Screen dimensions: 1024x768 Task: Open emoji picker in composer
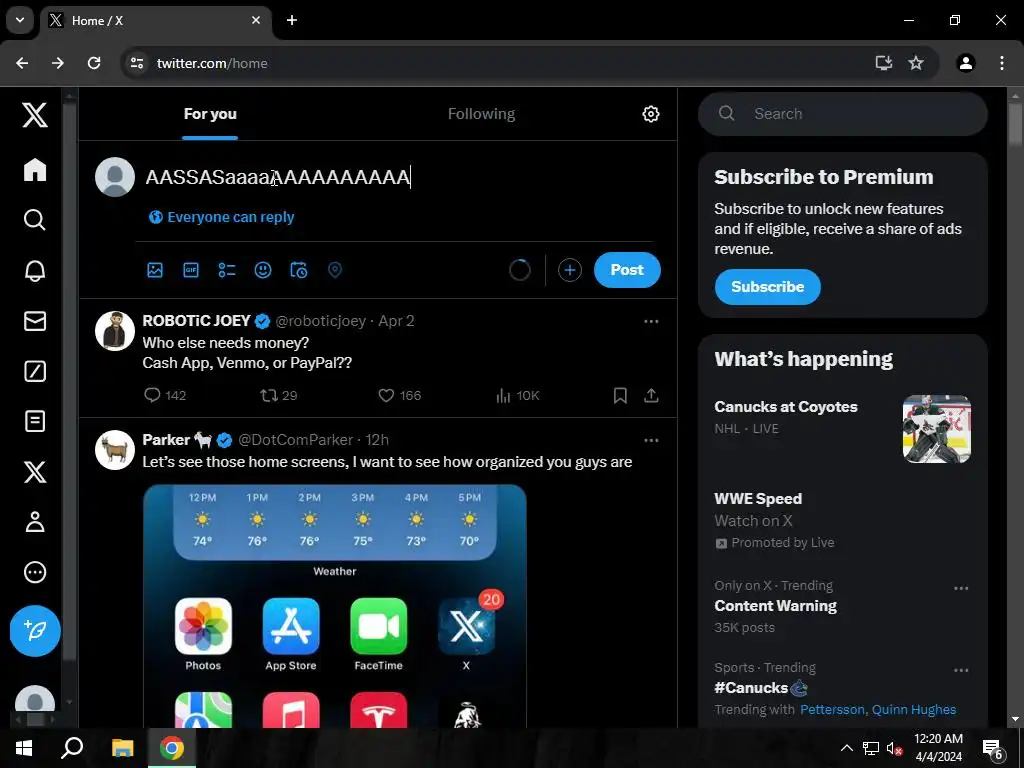point(263,270)
